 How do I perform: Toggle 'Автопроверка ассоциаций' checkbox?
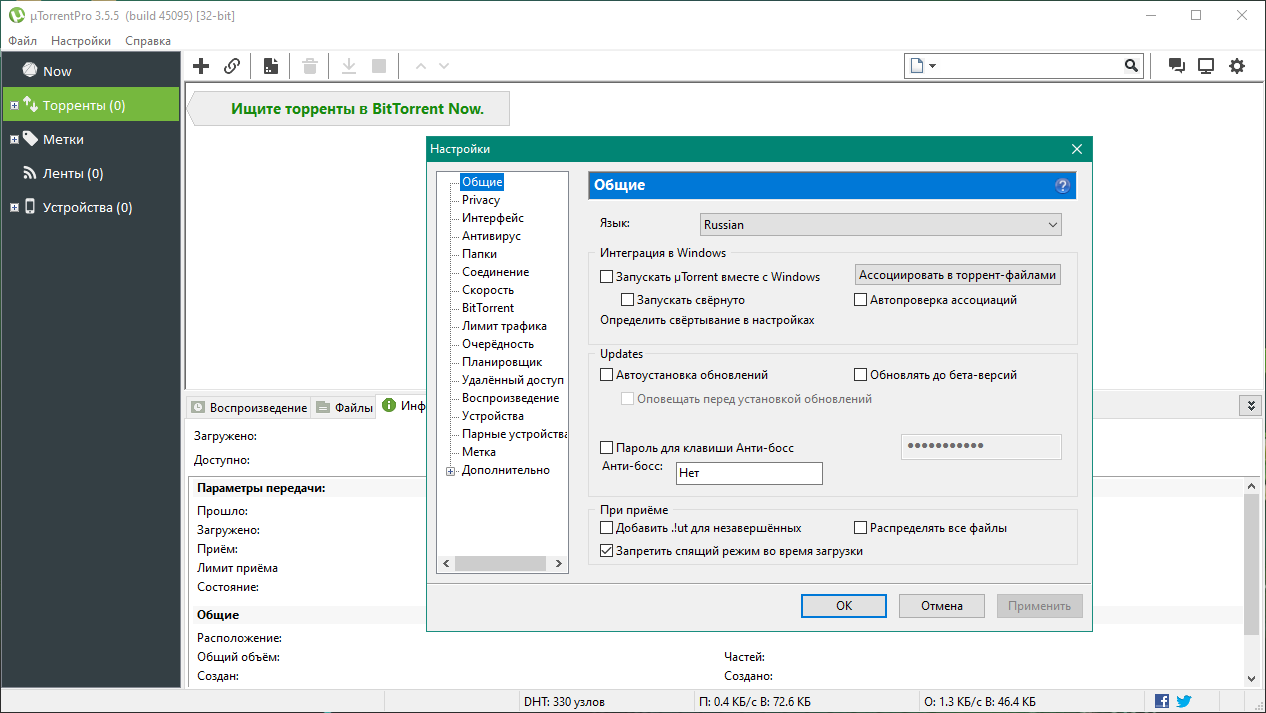point(860,300)
